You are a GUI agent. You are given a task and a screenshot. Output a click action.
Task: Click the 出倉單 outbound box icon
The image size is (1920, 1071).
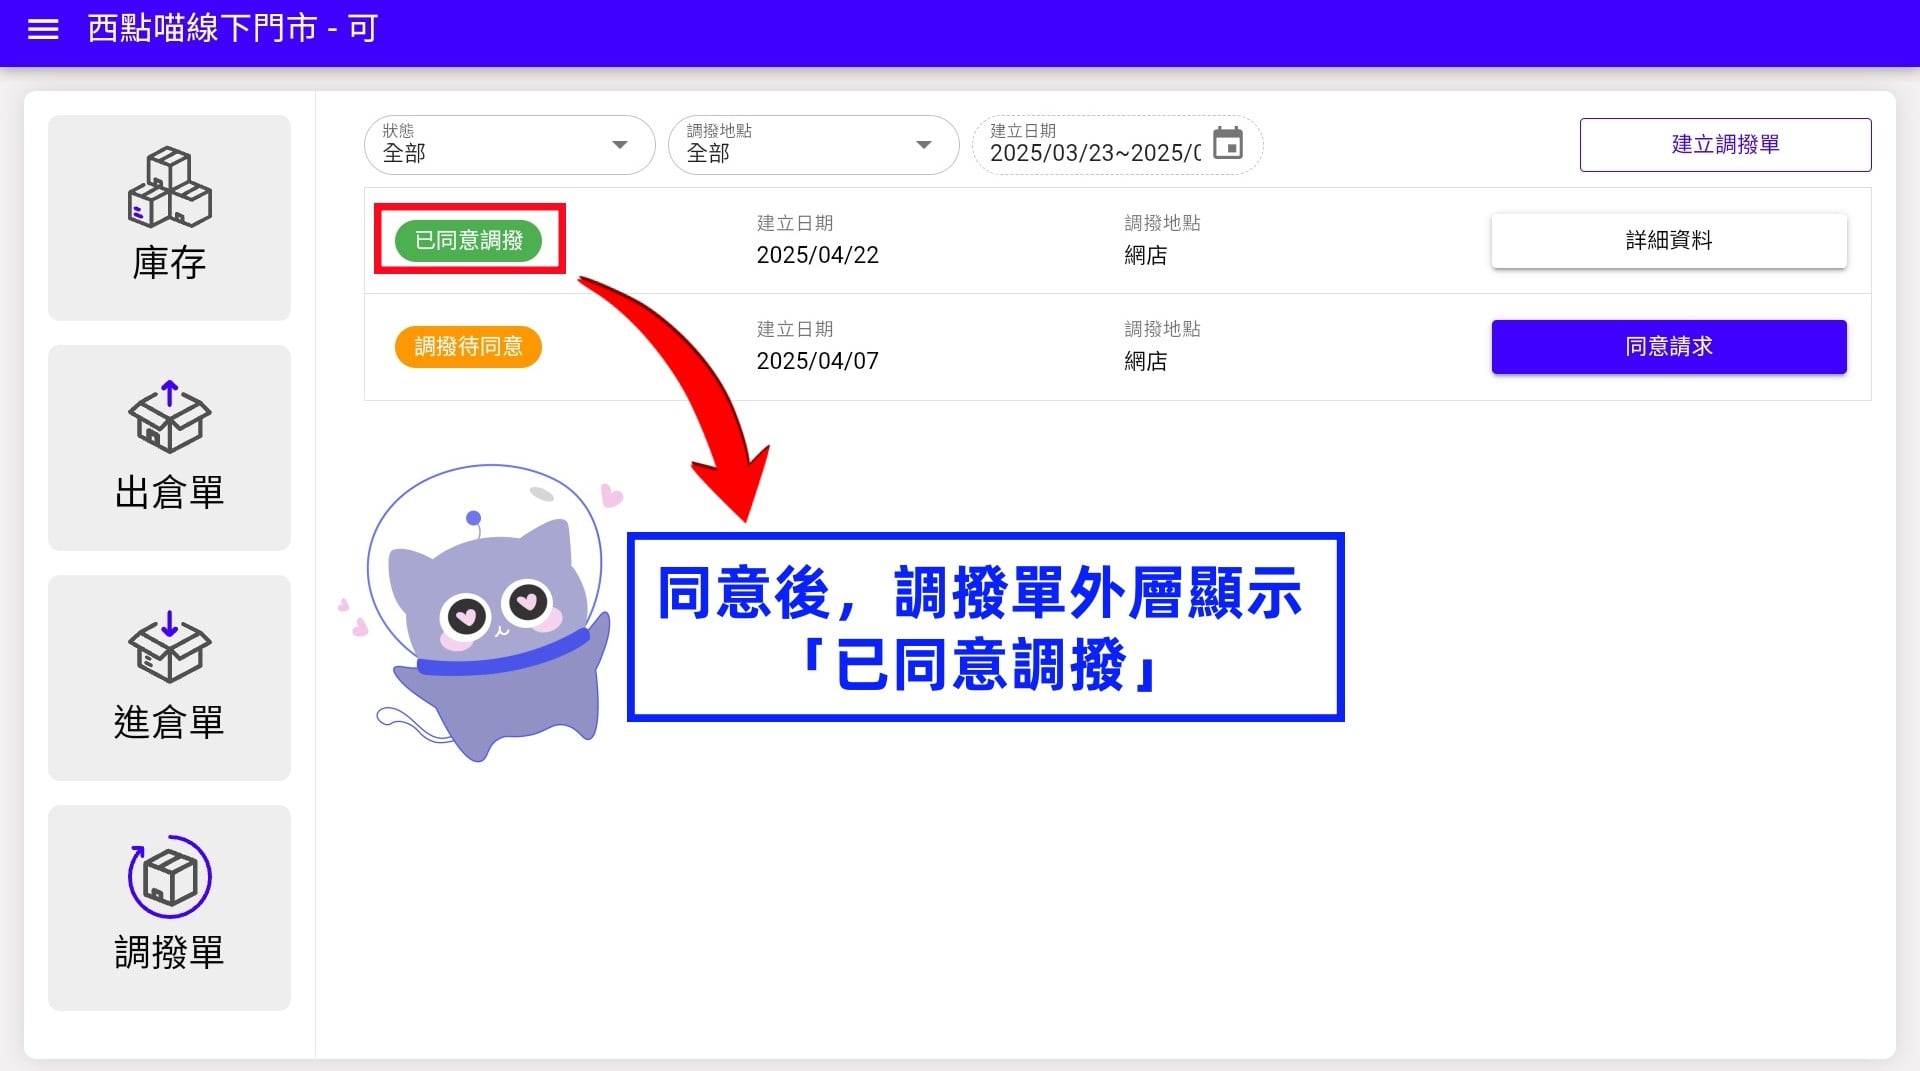(x=169, y=416)
